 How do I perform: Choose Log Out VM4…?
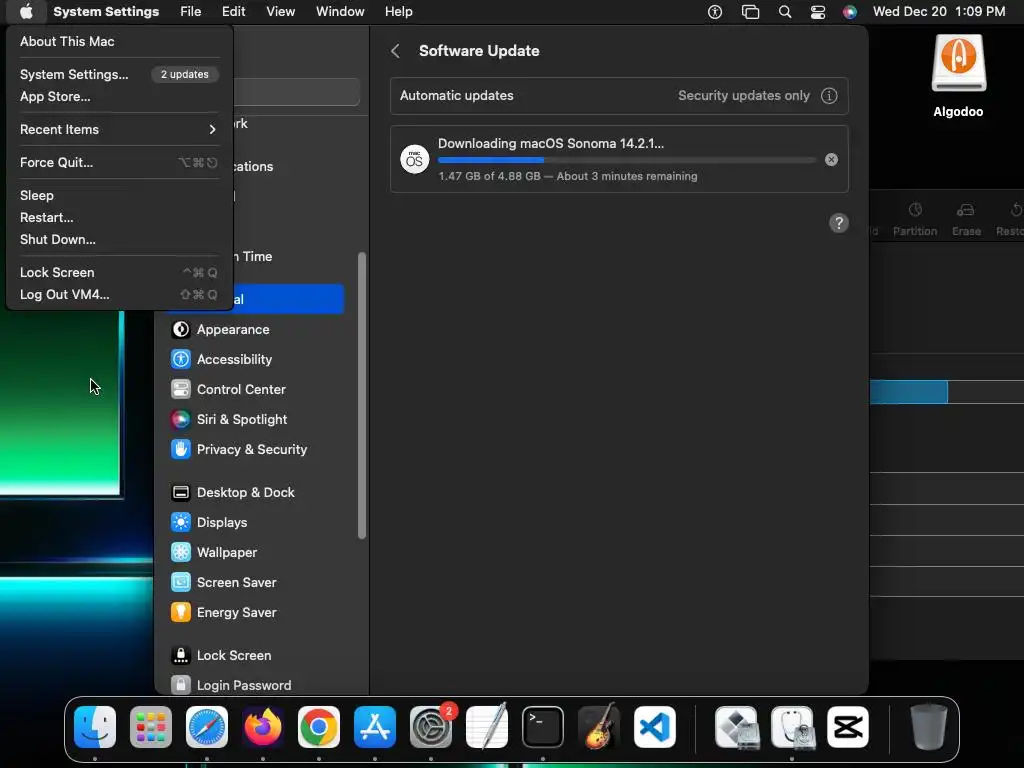coord(120,295)
